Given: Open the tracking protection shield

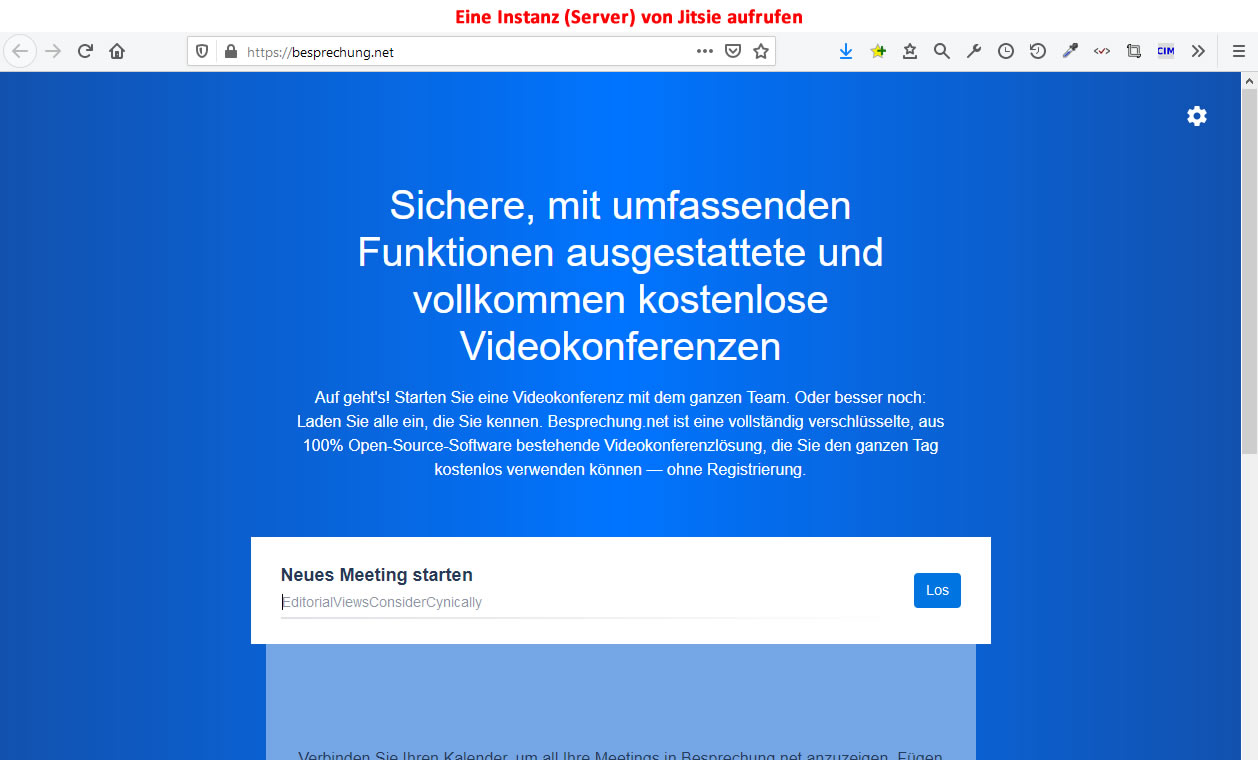Looking at the screenshot, I should click(x=202, y=51).
